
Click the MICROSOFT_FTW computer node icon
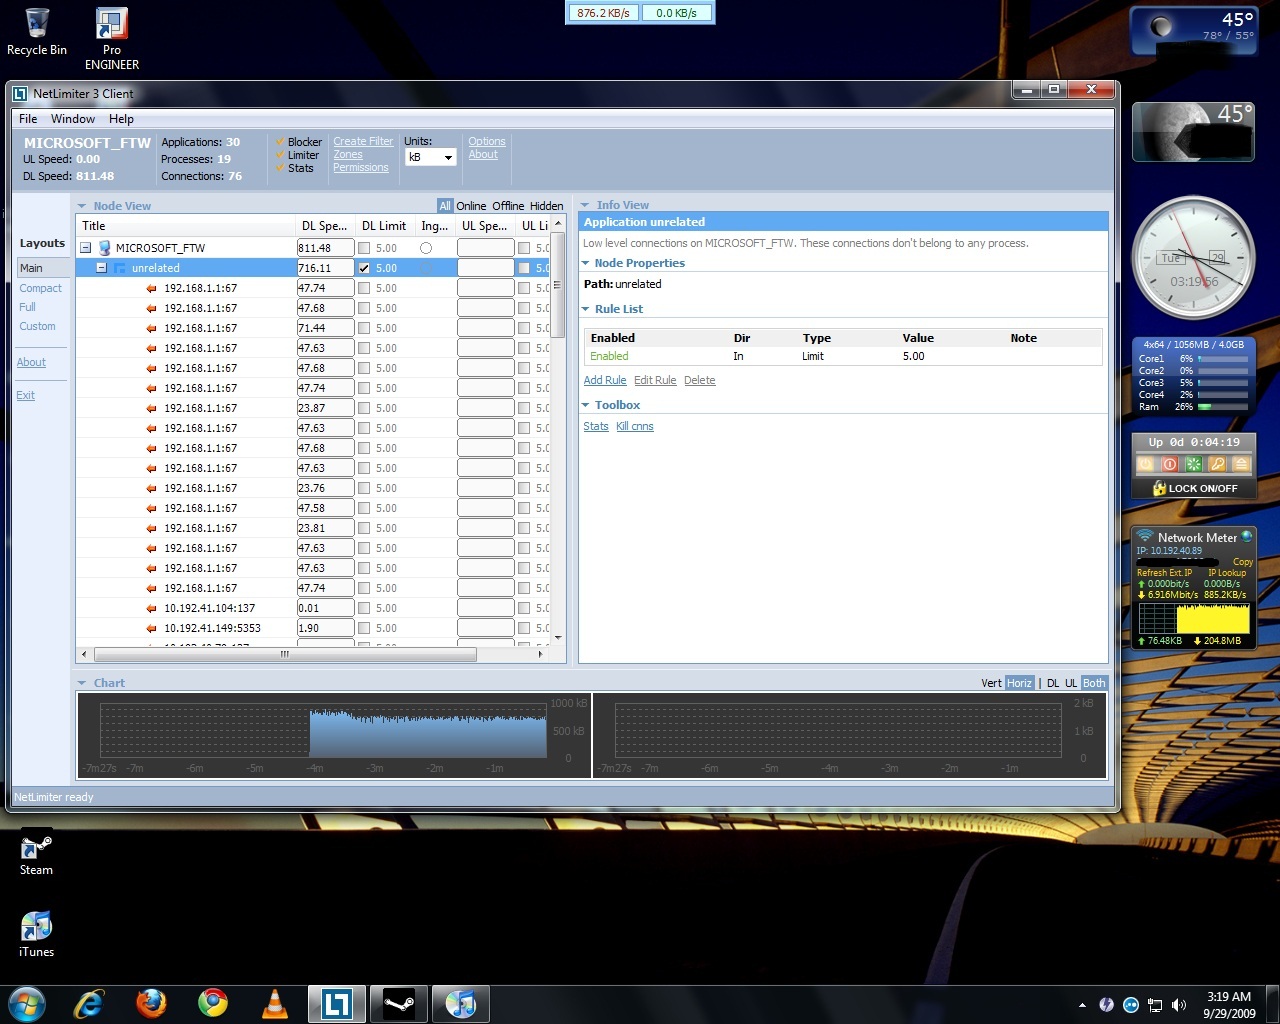click(105, 248)
